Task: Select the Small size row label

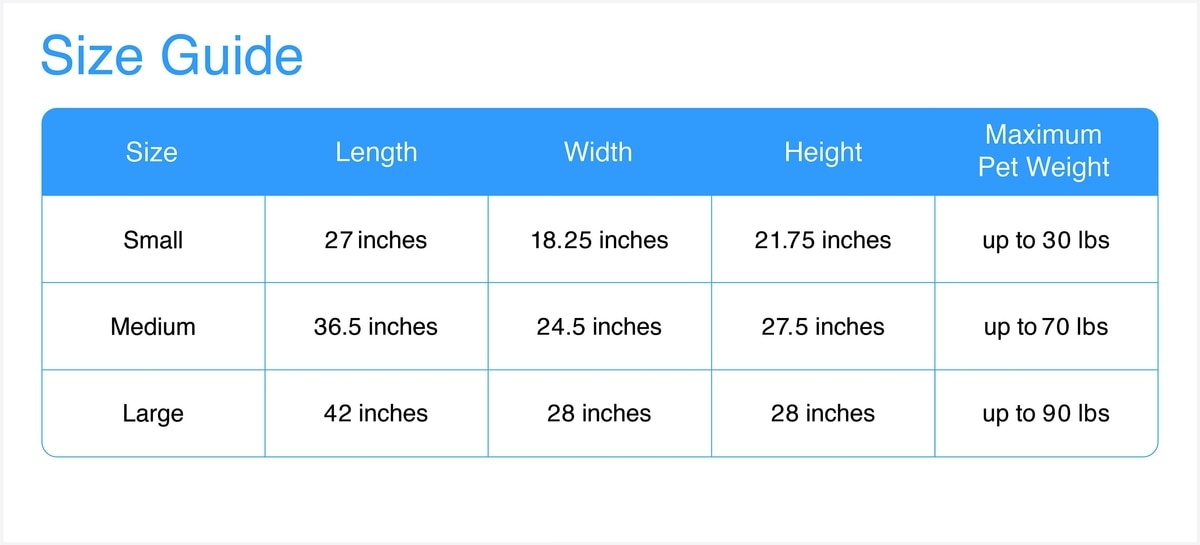Action: (153, 240)
